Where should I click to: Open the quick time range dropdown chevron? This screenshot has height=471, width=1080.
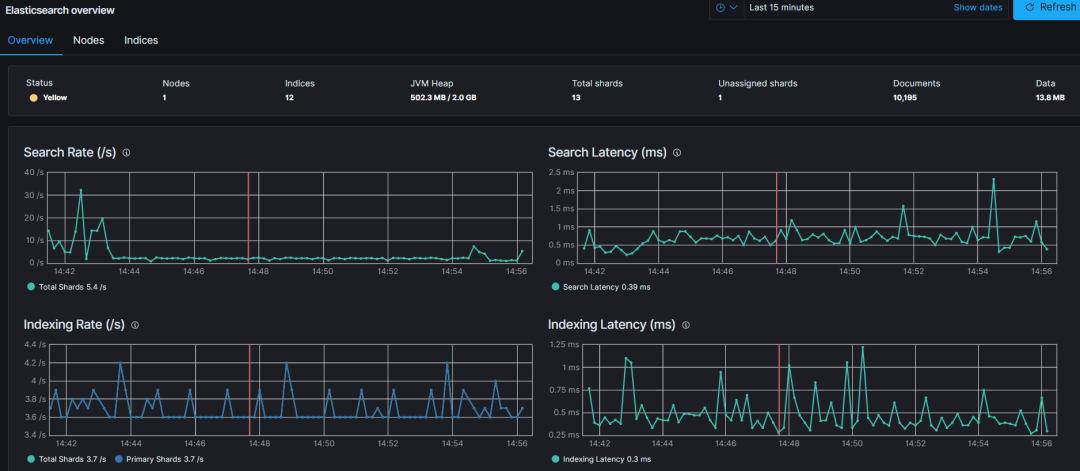pos(733,8)
